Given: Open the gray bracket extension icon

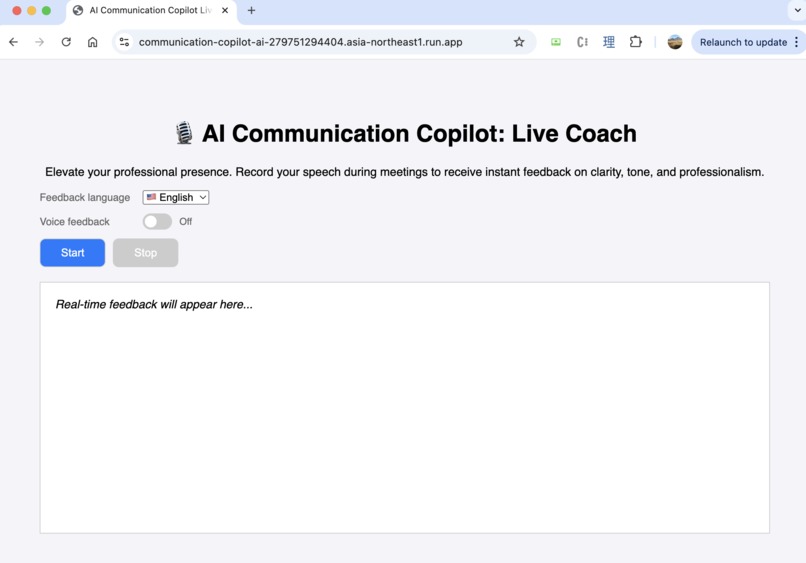Looking at the screenshot, I should point(582,42).
